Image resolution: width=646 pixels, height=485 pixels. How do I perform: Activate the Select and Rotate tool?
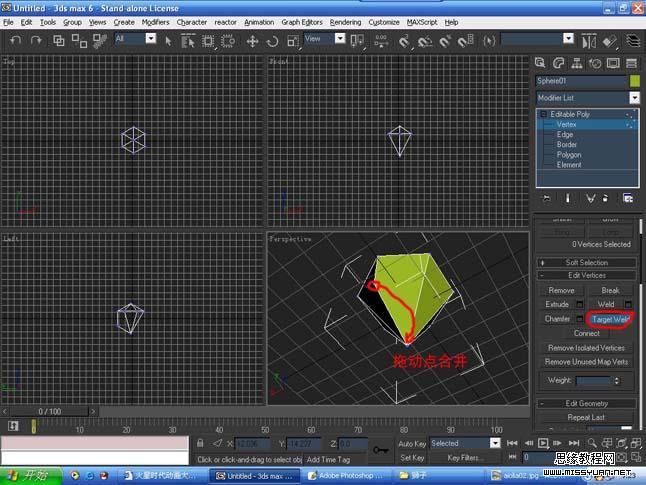click(x=272, y=41)
